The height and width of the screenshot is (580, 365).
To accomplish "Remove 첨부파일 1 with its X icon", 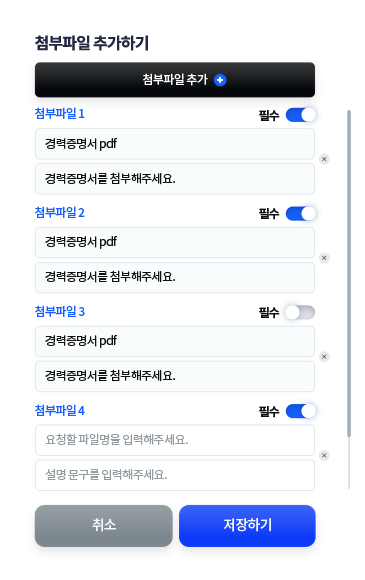I will [x=324, y=159].
